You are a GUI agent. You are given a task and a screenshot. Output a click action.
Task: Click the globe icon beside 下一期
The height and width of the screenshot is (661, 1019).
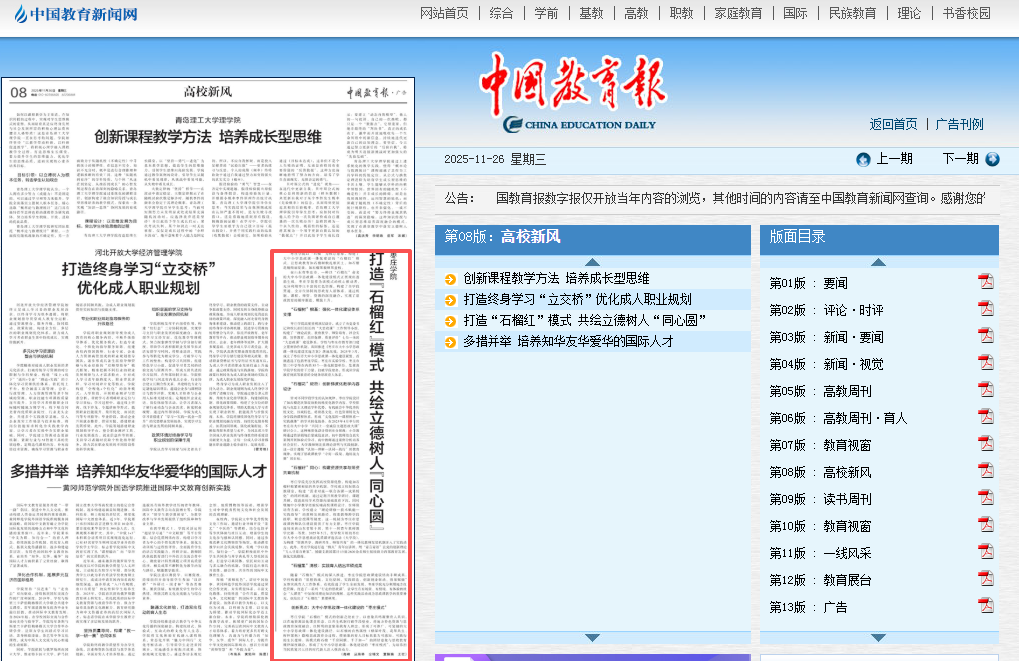(991, 159)
